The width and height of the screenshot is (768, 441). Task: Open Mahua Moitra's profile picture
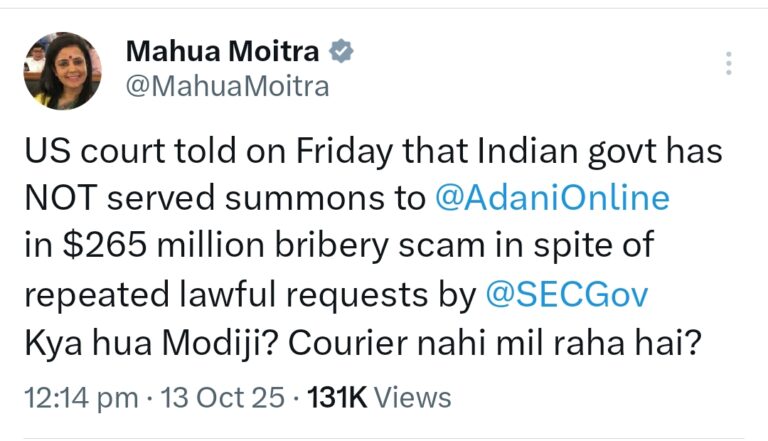(62, 70)
